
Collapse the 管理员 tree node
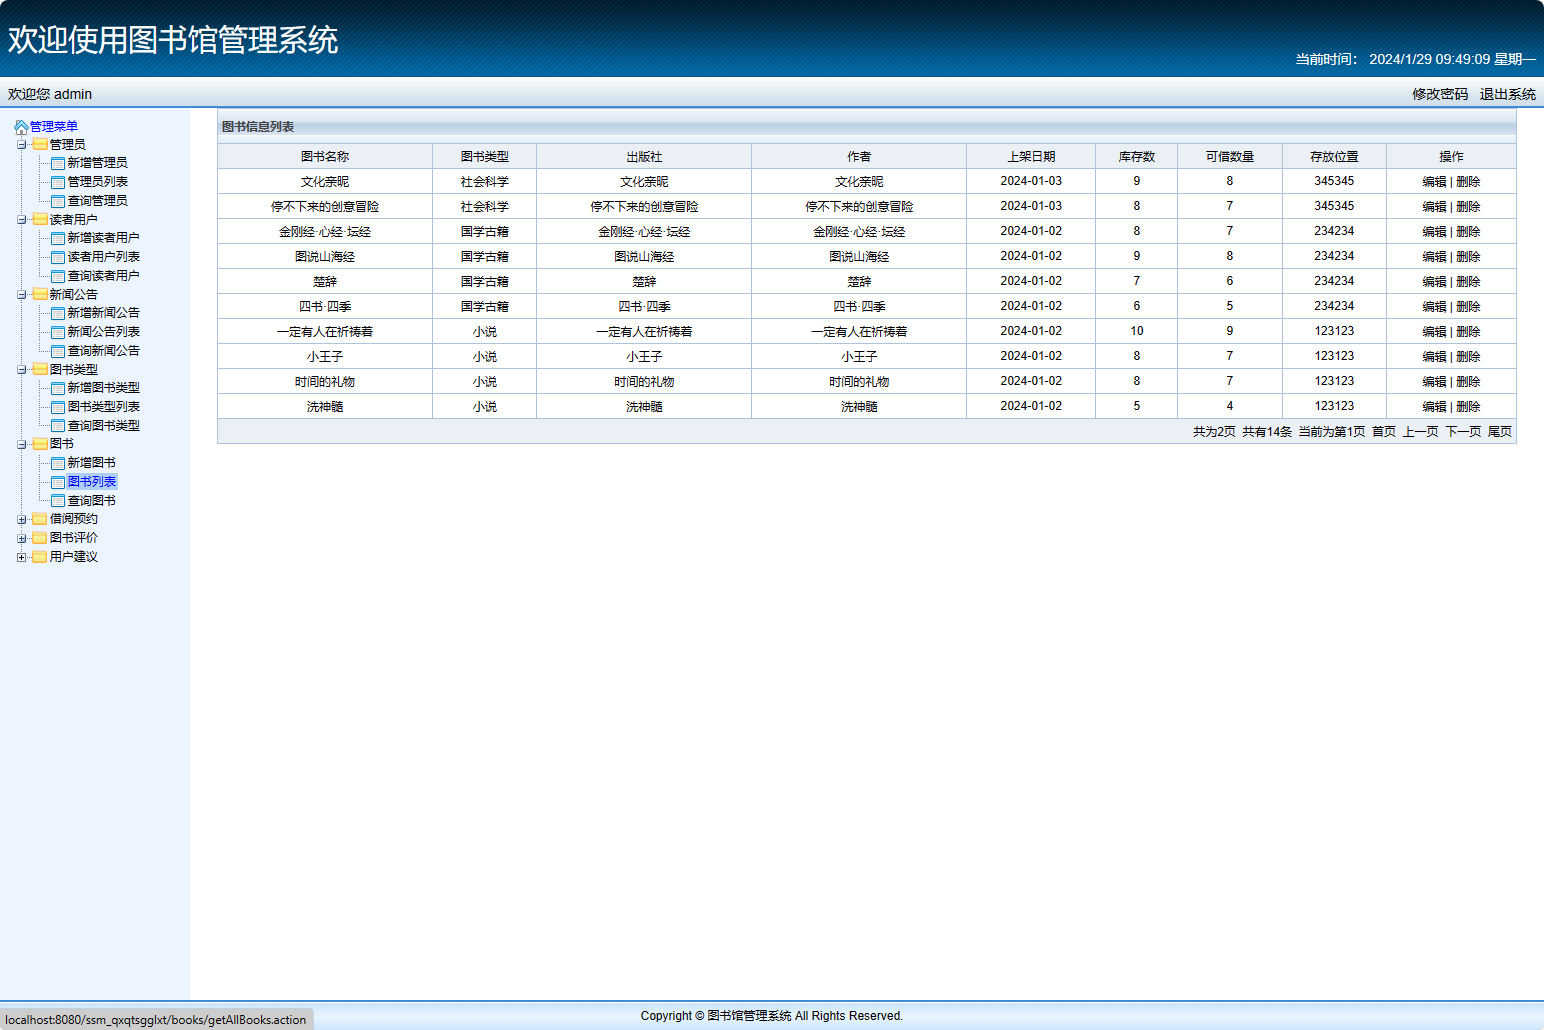(21, 145)
